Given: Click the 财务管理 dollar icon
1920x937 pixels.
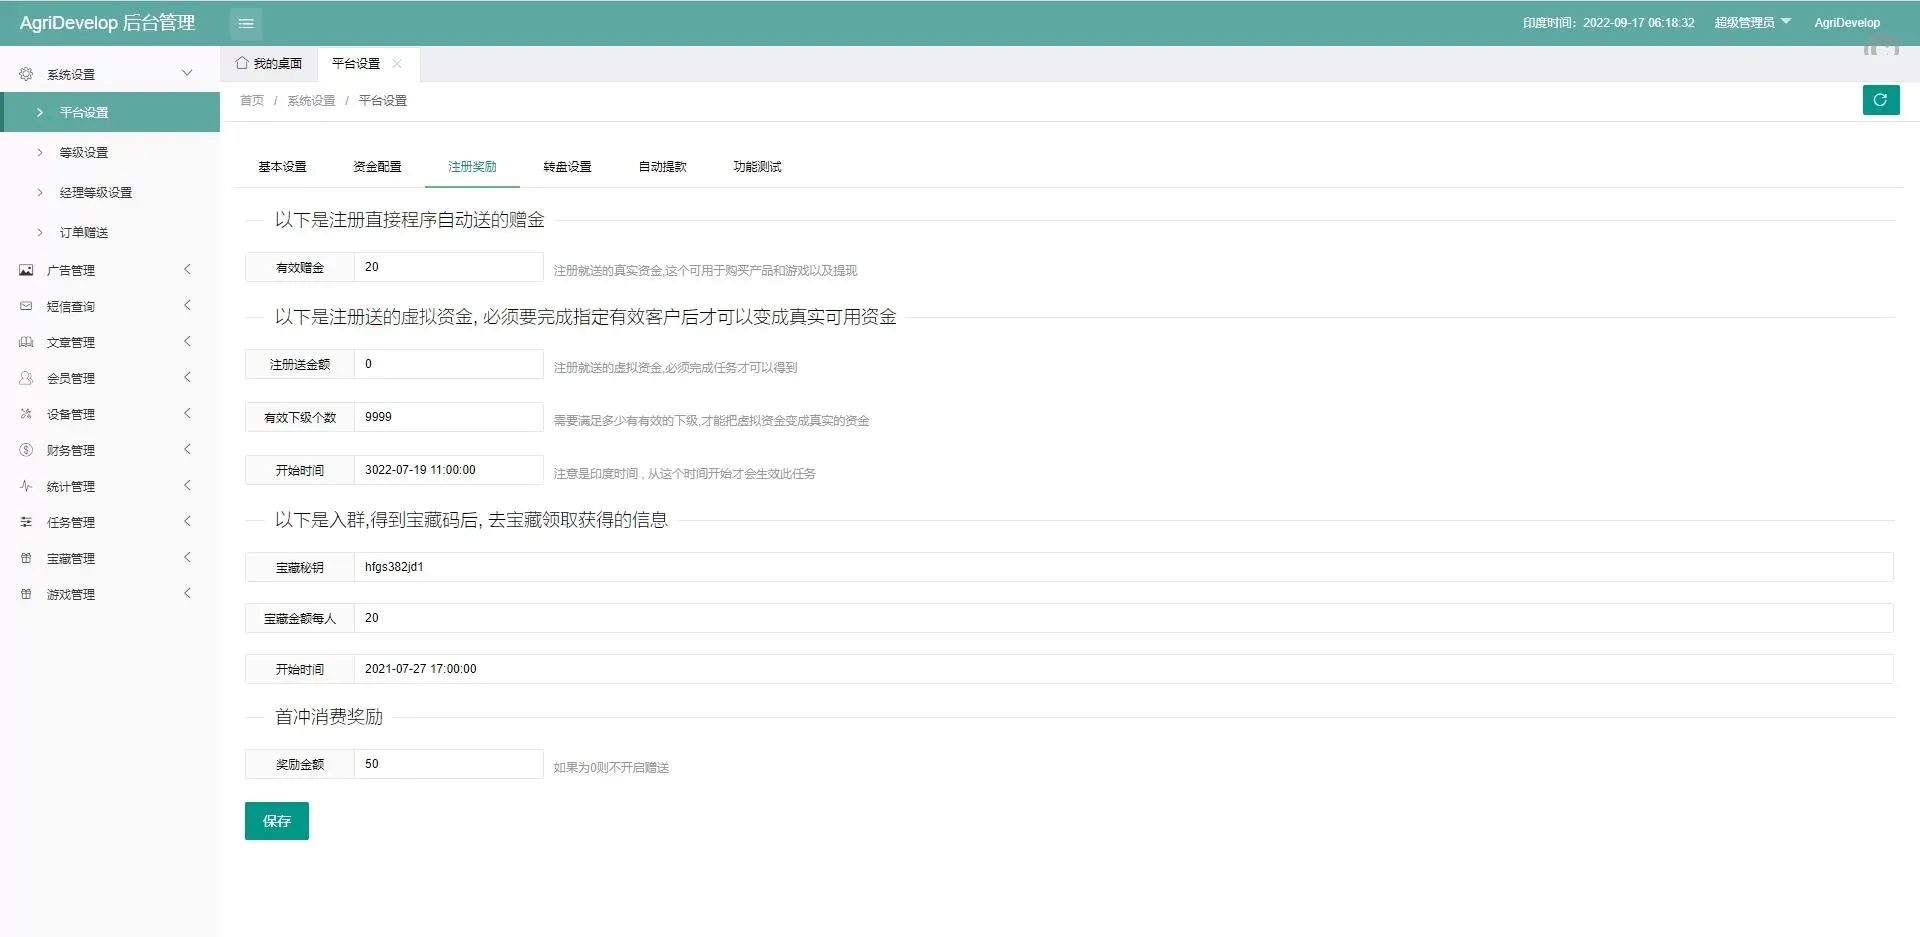Looking at the screenshot, I should pos(26,450).
